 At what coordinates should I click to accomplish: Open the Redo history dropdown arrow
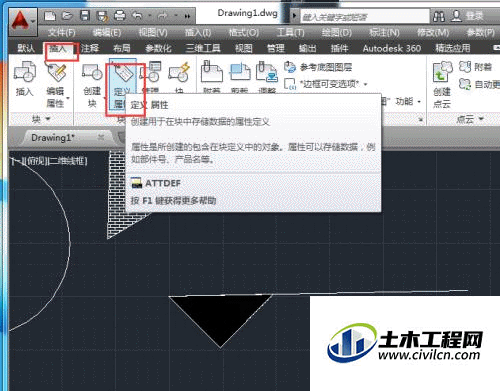(175, 16)
